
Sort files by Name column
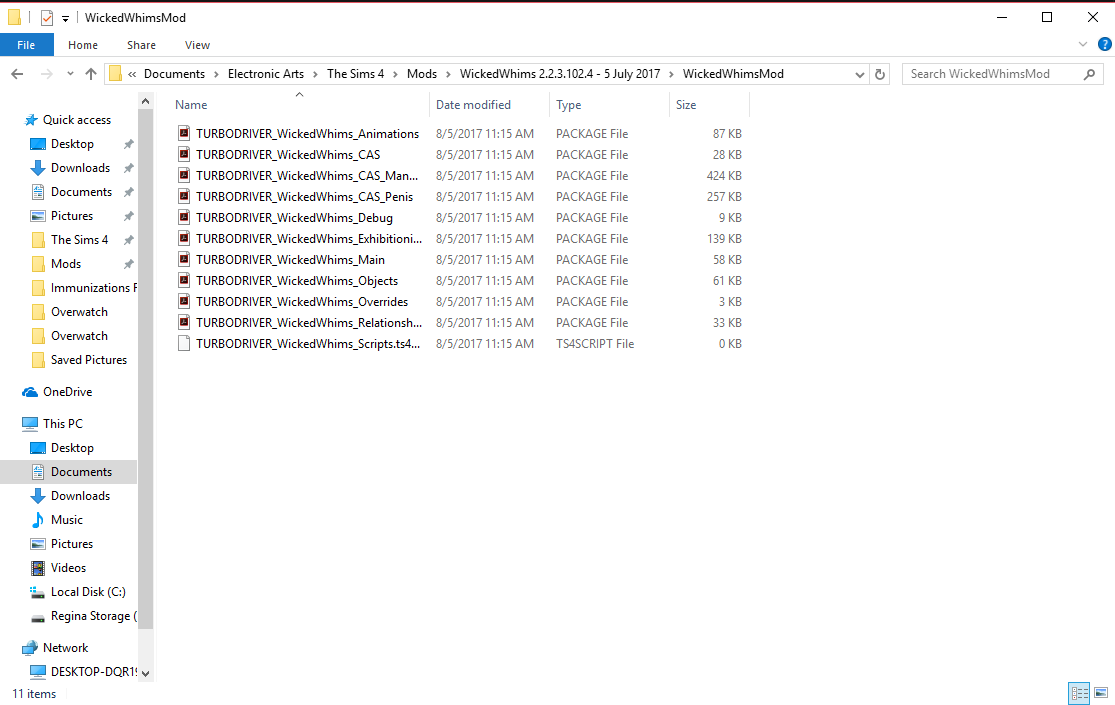click(x=191, y=105)
